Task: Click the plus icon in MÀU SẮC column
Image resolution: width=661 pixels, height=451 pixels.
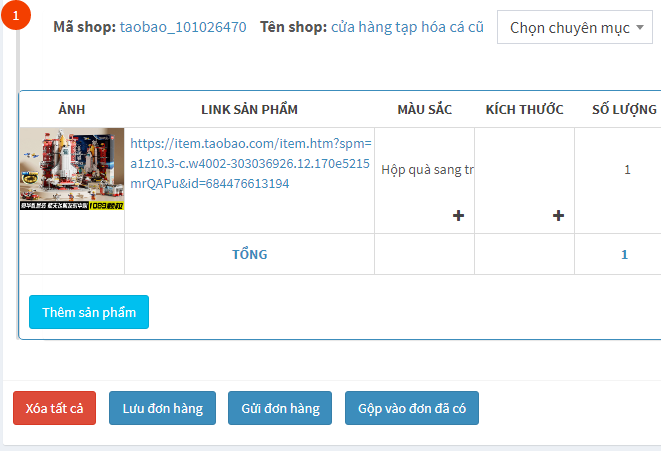Action: pyautogui.click(x=458, y=216)
